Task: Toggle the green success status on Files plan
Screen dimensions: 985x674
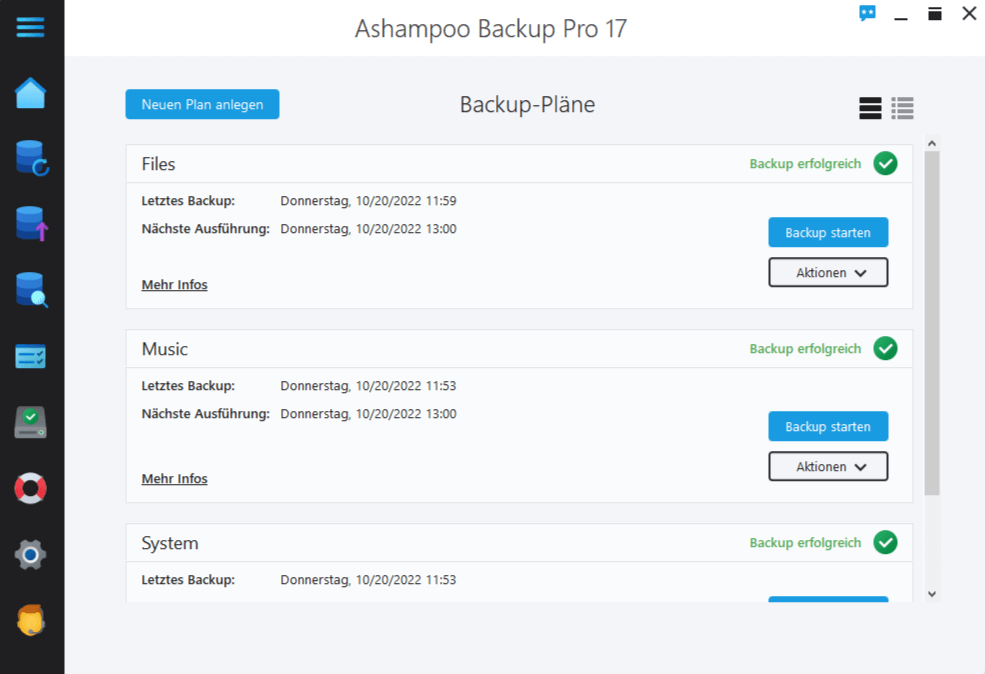Action: pyautogui.click(x=885, y=163)
